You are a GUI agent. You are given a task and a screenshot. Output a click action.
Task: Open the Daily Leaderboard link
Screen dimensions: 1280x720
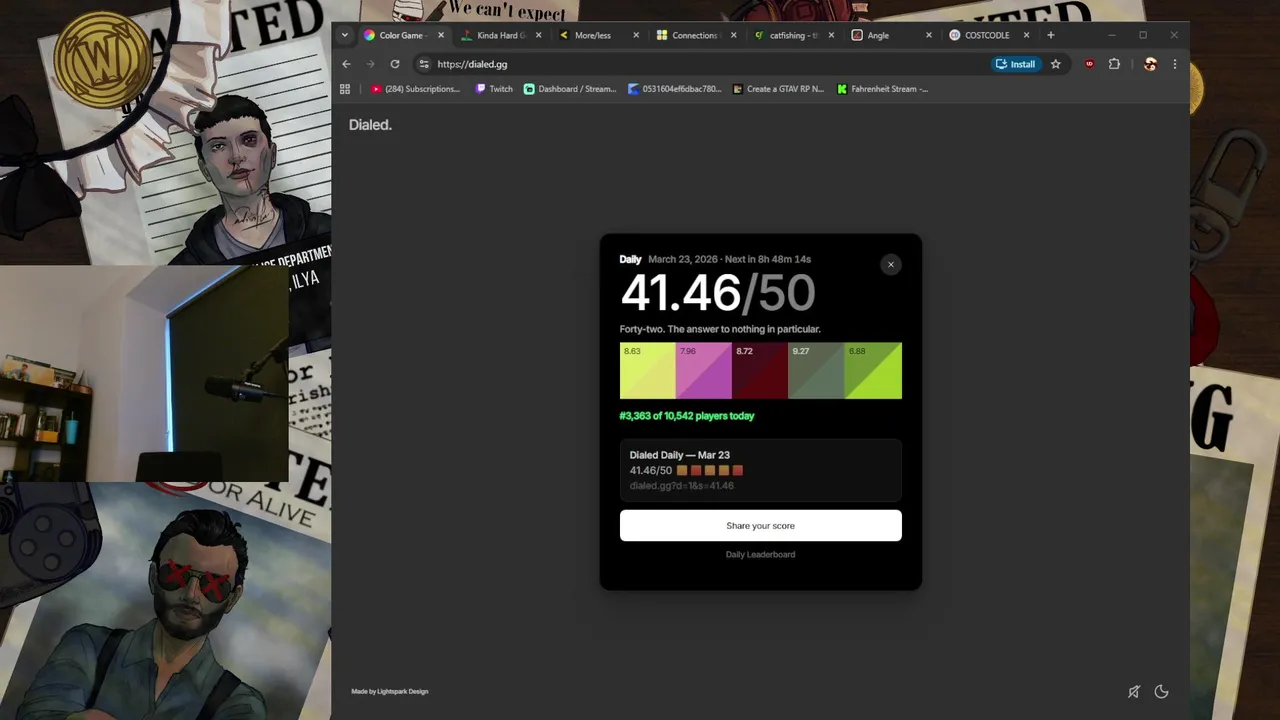tap(760, 555)
